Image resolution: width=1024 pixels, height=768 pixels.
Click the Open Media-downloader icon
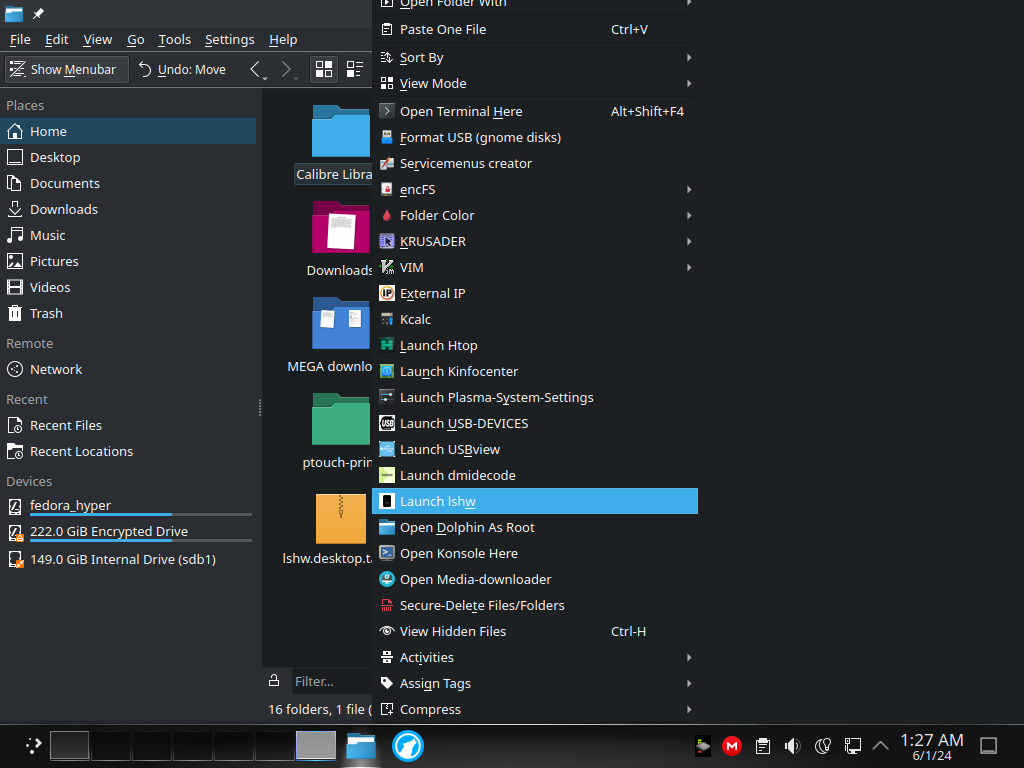coord(387,579)
